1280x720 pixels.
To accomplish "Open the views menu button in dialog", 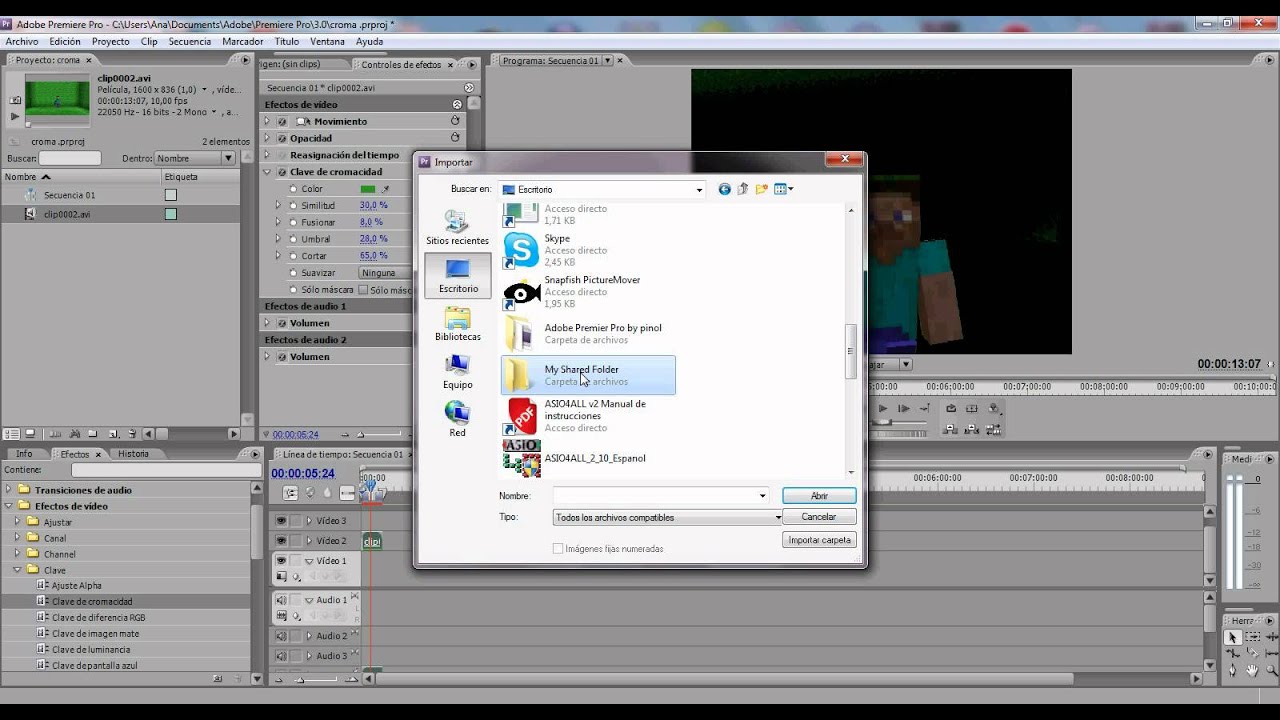I will click(x=784, y=189).
